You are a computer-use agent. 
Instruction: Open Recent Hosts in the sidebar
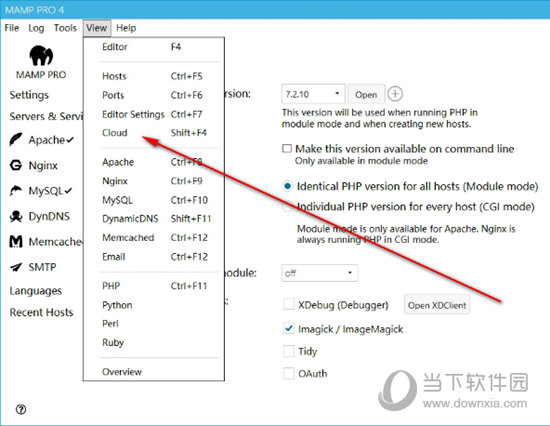coord(41,312)
